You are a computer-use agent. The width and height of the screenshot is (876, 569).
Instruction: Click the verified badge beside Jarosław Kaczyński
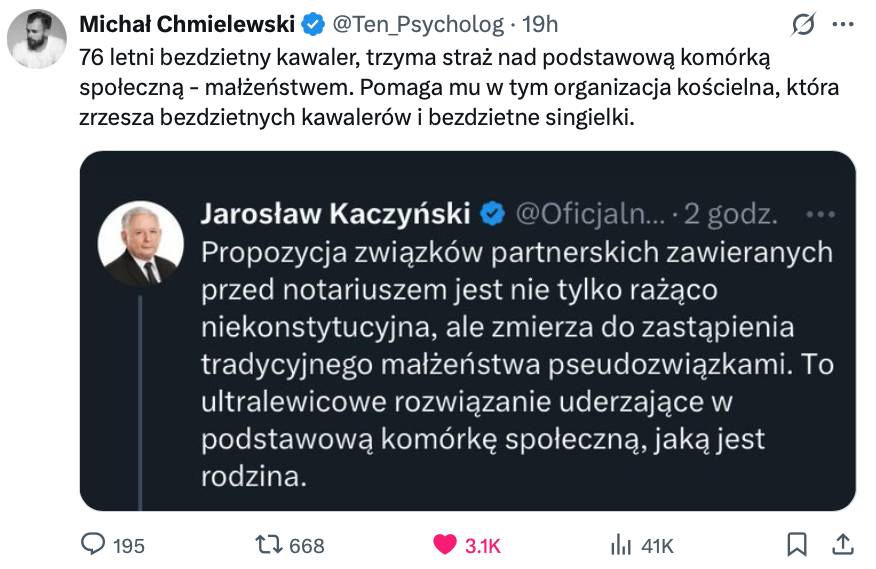[x=492, y=214]
